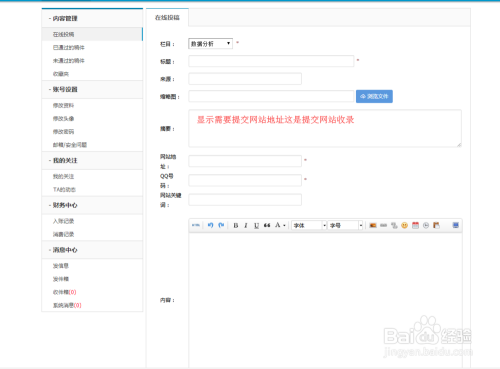500x369 pixels.
Task: Insert a blockquote with the quote icon
Action: click(x=267, y=225)
